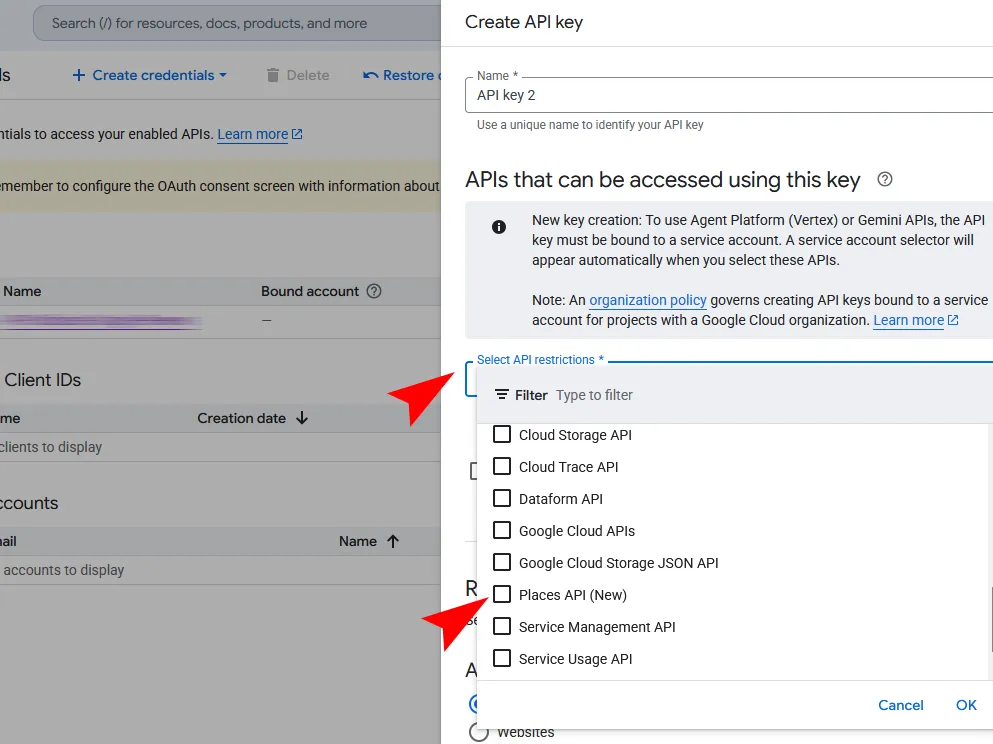Click the blurred API key name row
The image size is (993, 744).
[101, 322]
